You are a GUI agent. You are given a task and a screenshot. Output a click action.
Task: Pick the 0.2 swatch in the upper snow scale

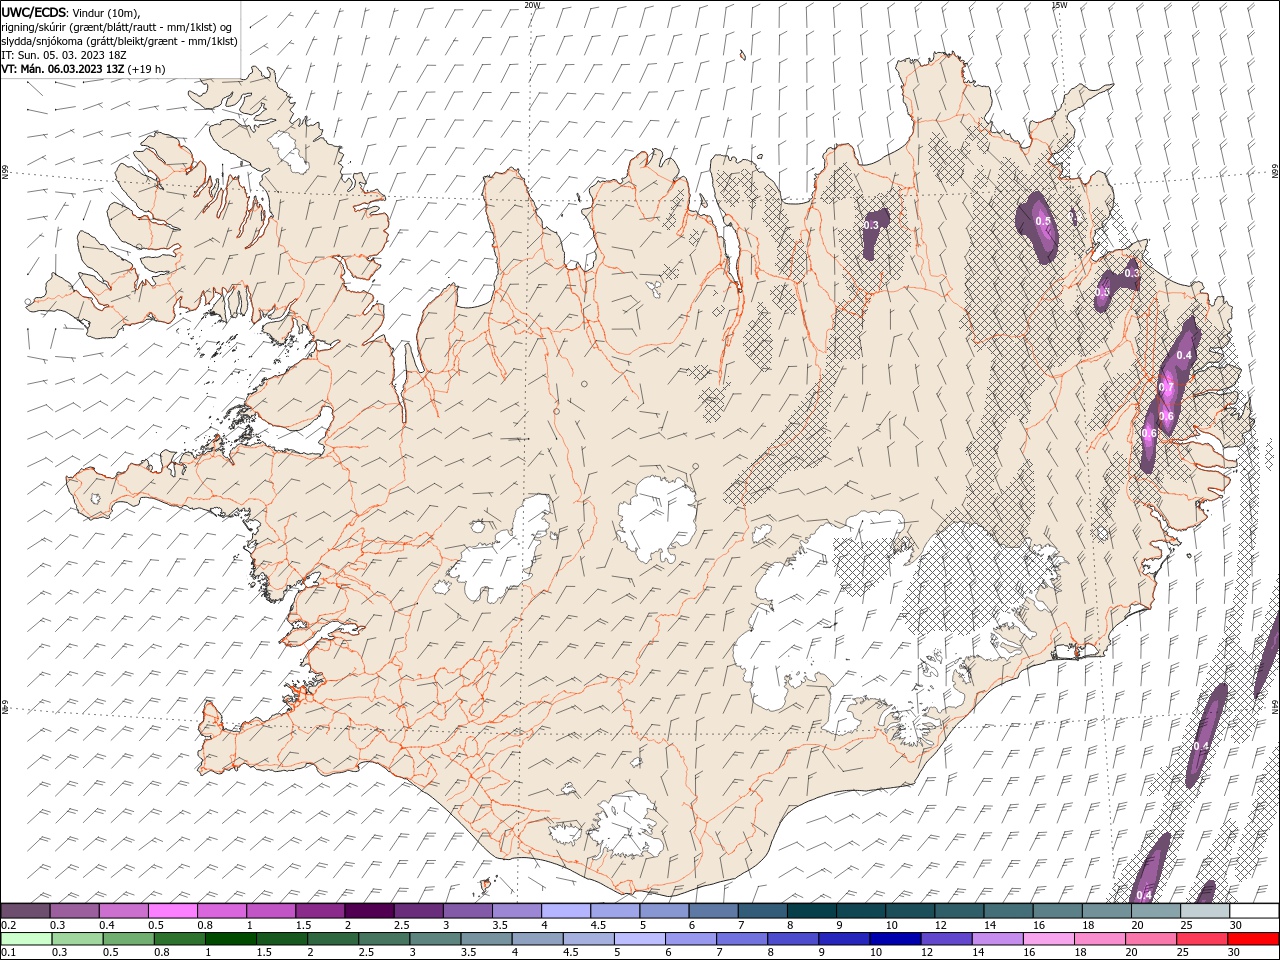coord(25,911)
